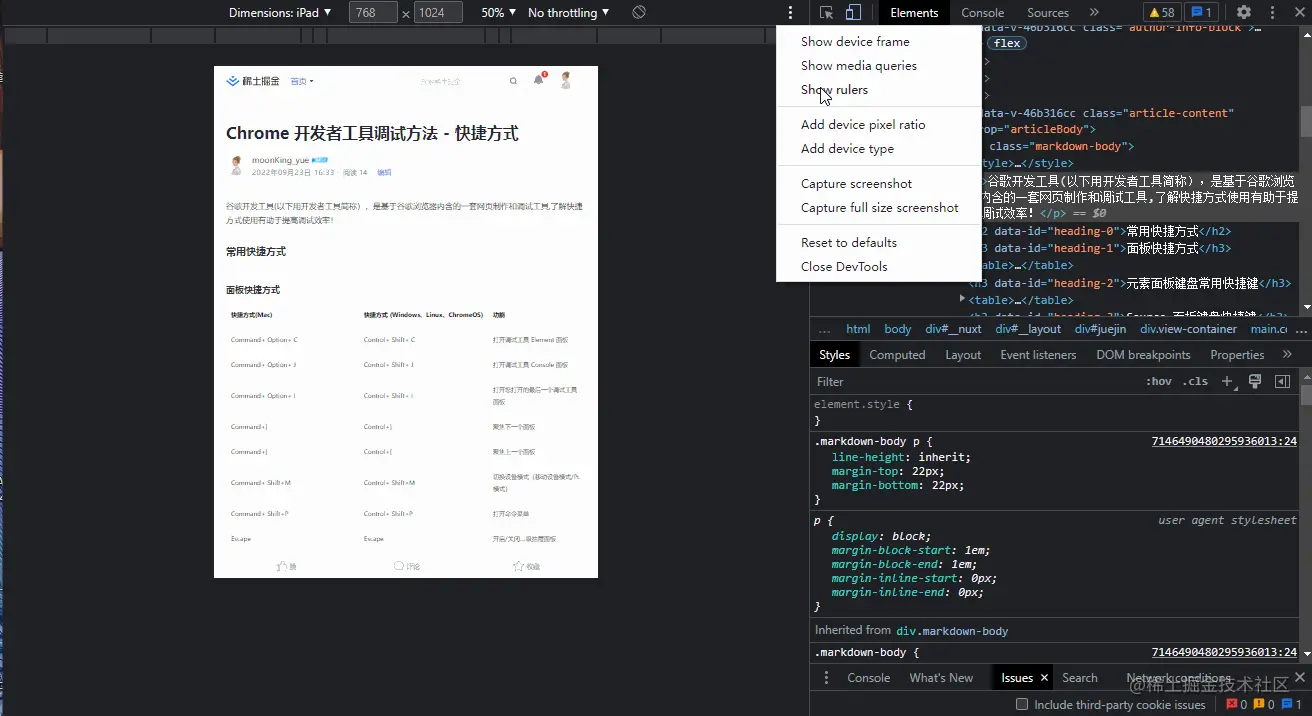The height and width of the screenshot is (716, 1312).
Task: Open stylesheet link 7146490480295936013:24 for .markdown-body p
Action: [x=1224, y=441]
